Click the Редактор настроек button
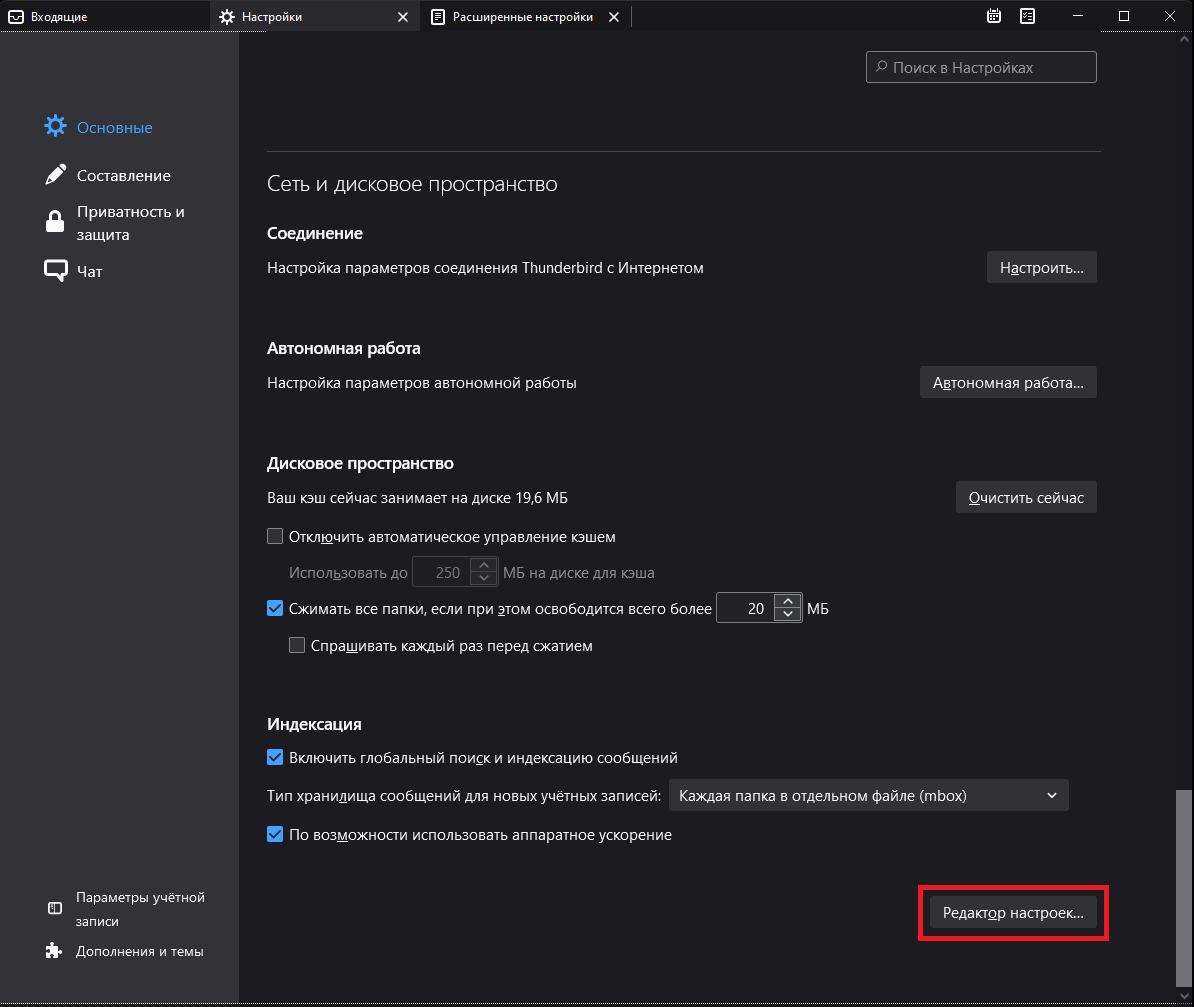1195x1007 pixels. (x=1013, y=913)
